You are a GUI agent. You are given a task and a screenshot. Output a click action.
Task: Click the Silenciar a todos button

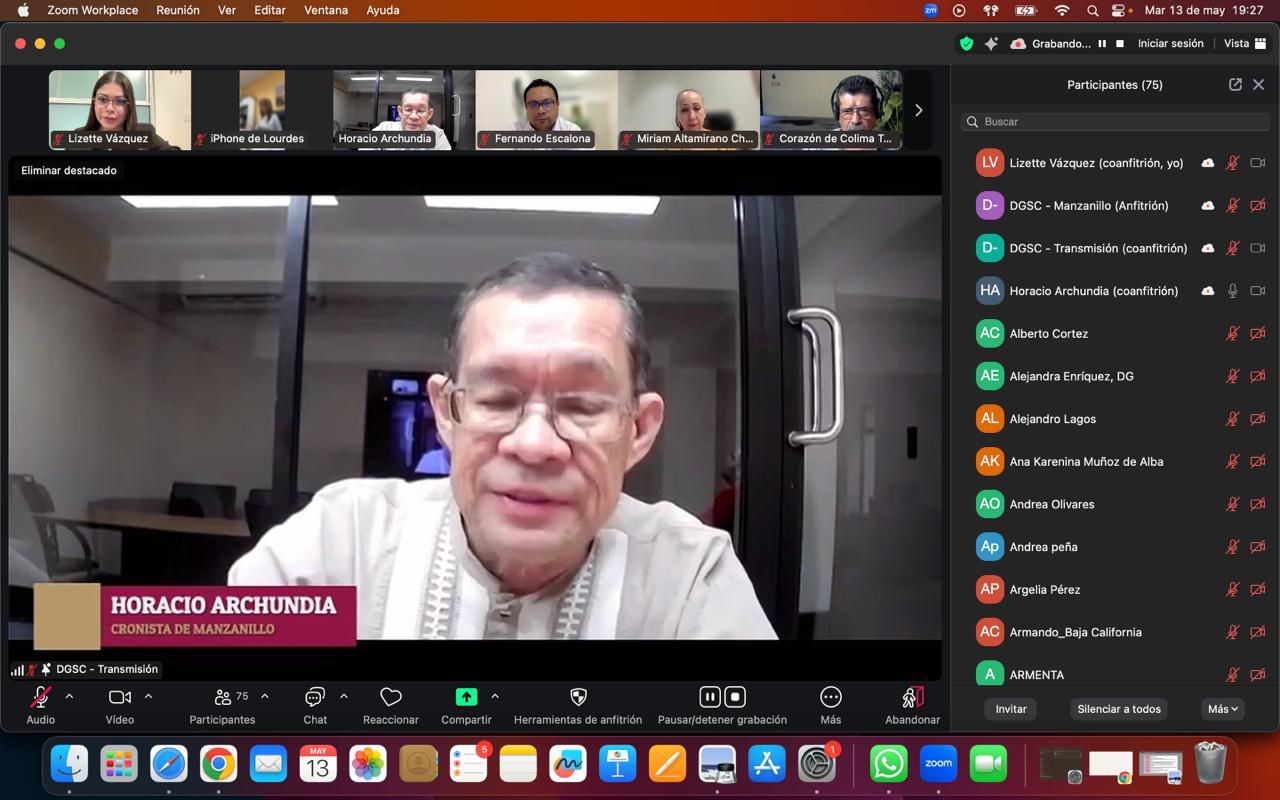[x=1119, y=709]
